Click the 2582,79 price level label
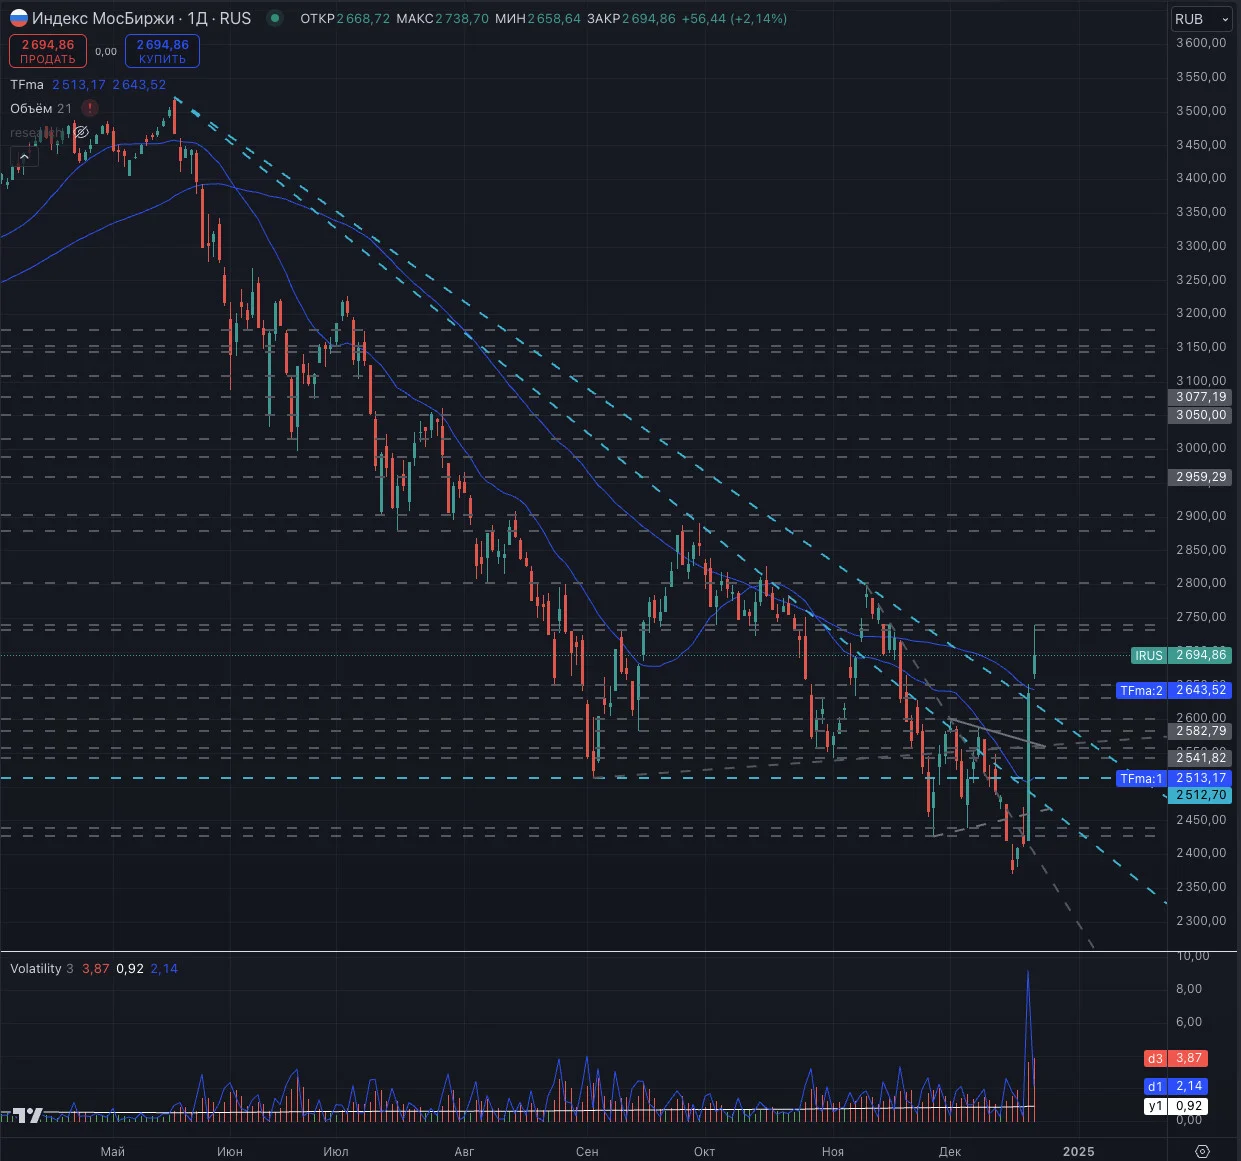Image resolution: width=1241 pixels, height=1161 pixels. coord(1200,731)
